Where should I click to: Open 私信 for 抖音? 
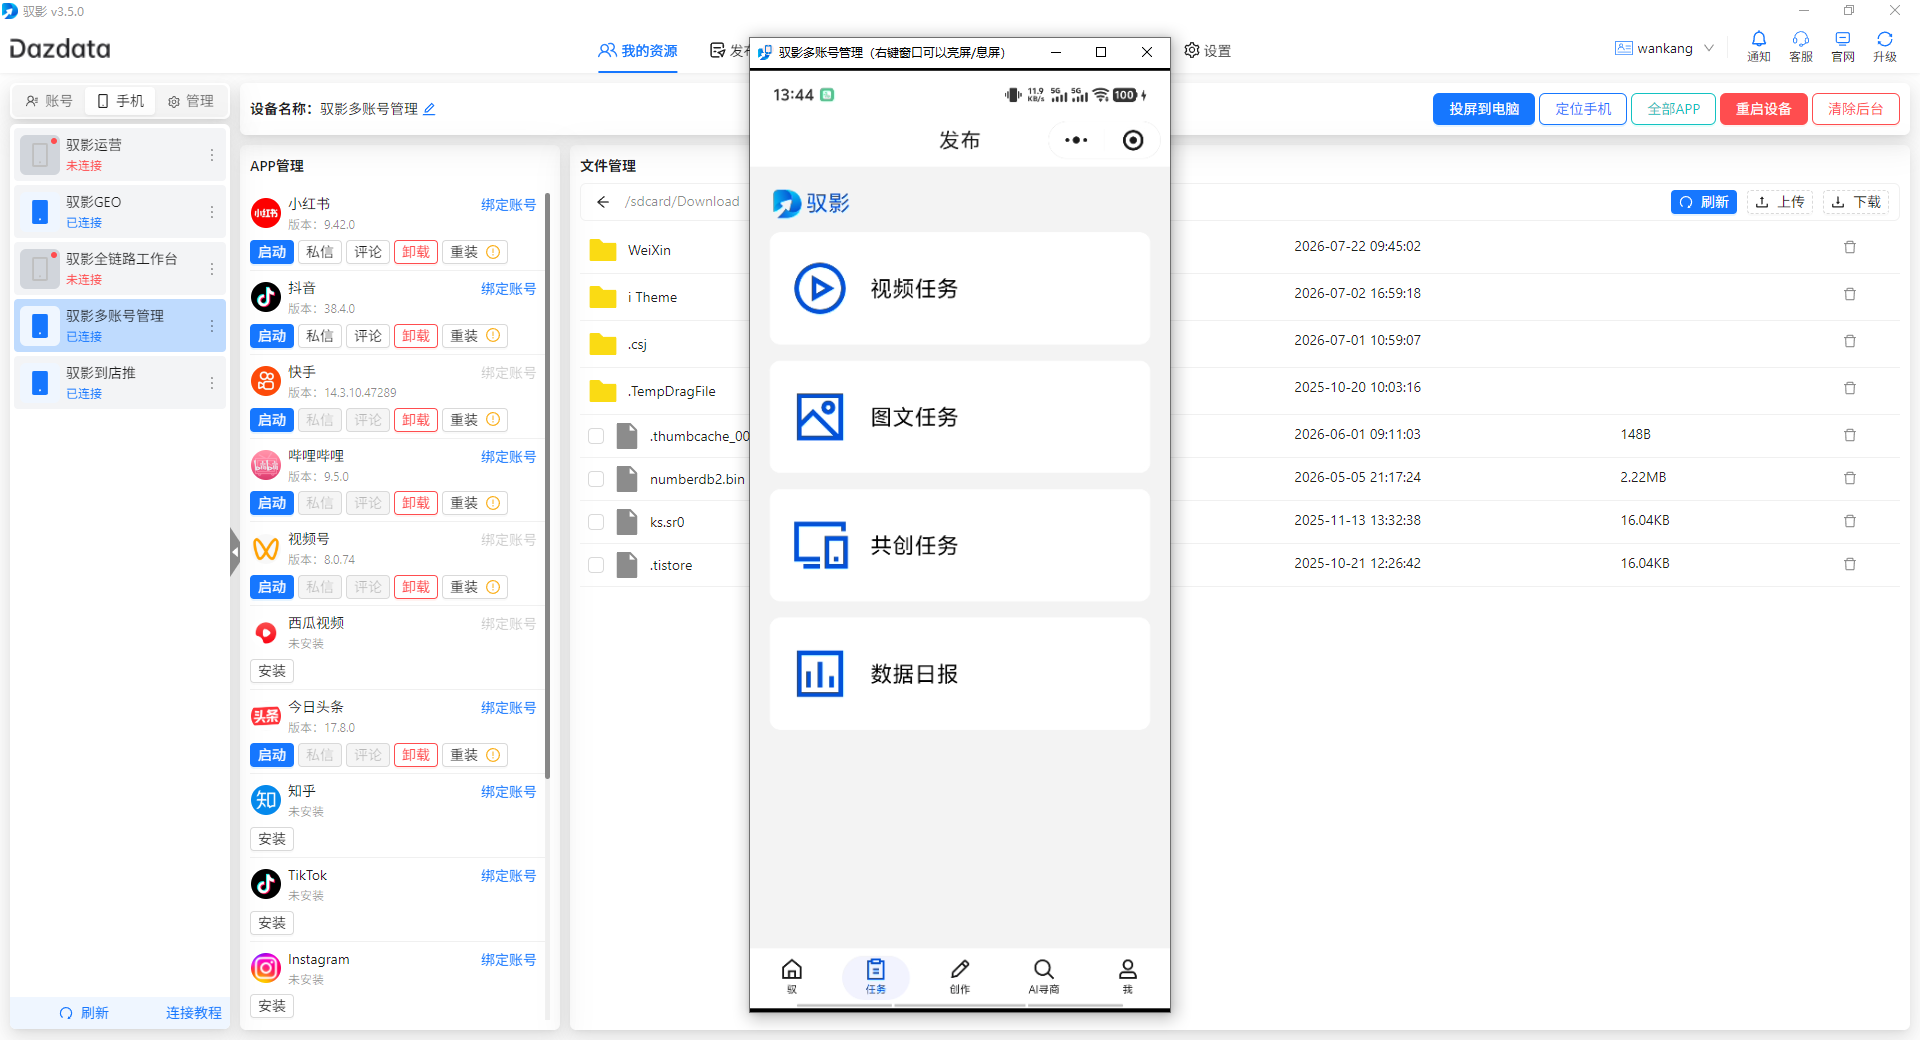point(320,336)
